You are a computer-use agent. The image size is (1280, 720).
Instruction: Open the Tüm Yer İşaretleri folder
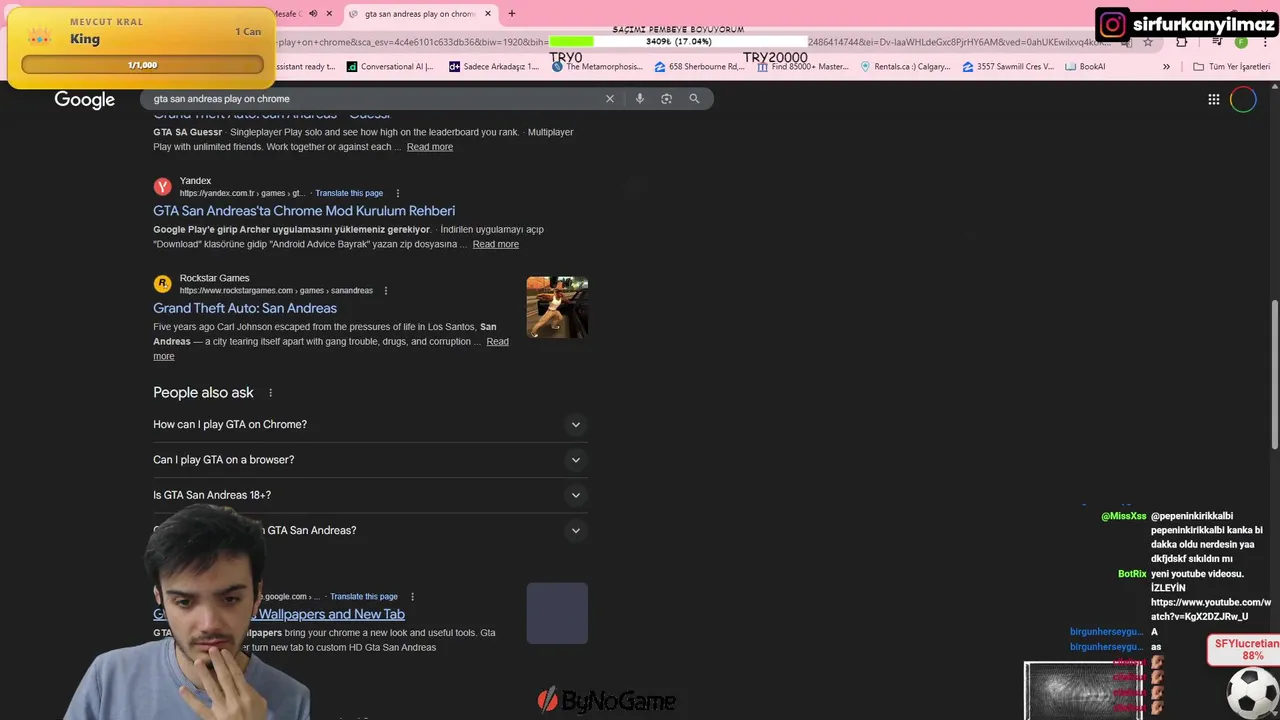click(x=1232, y=67)
